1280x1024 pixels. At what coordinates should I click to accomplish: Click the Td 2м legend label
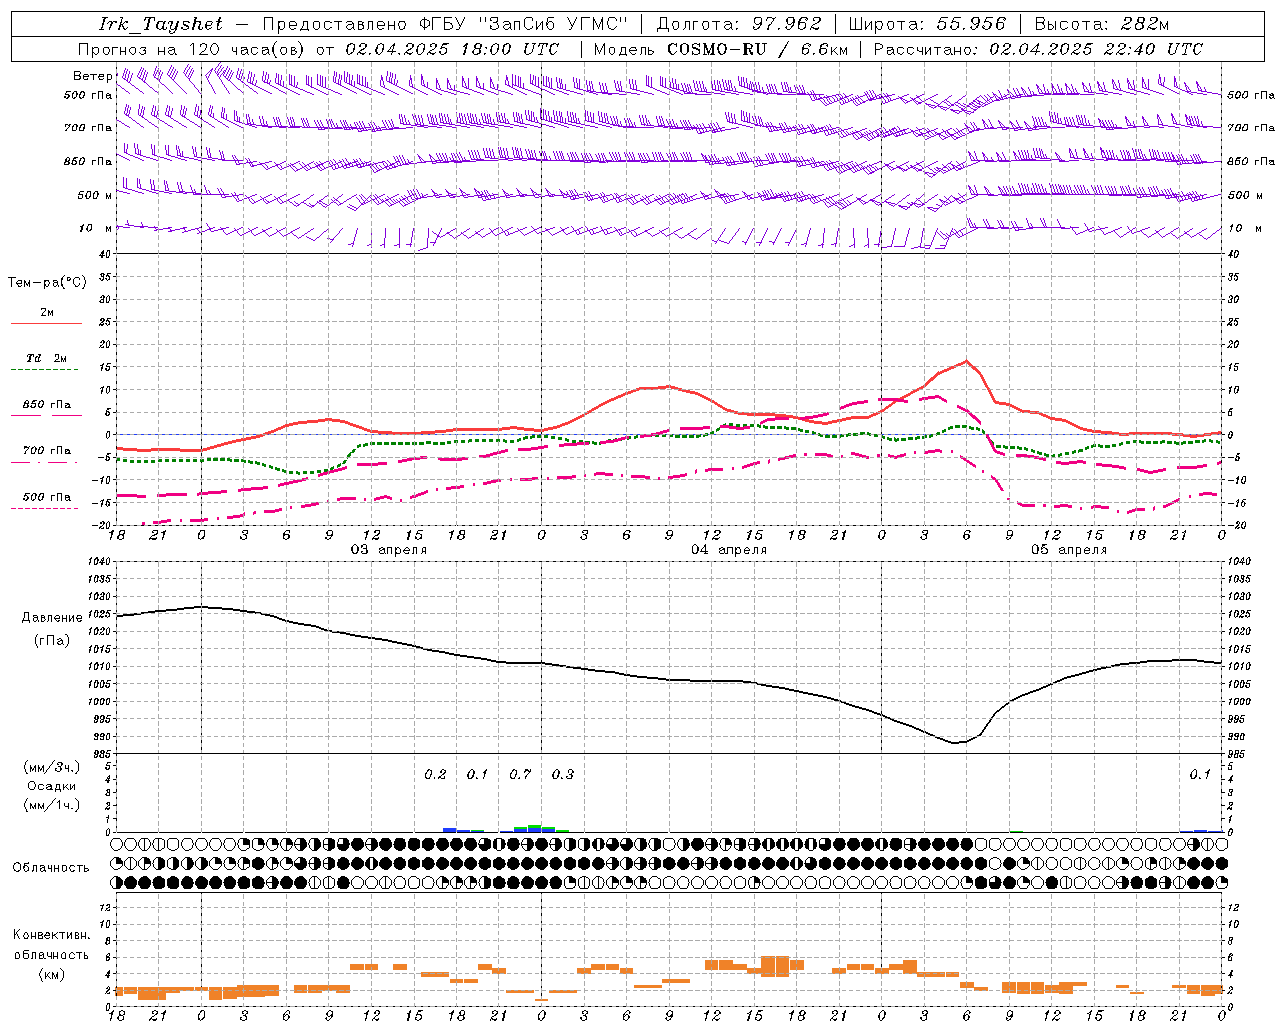click(46, 358)
